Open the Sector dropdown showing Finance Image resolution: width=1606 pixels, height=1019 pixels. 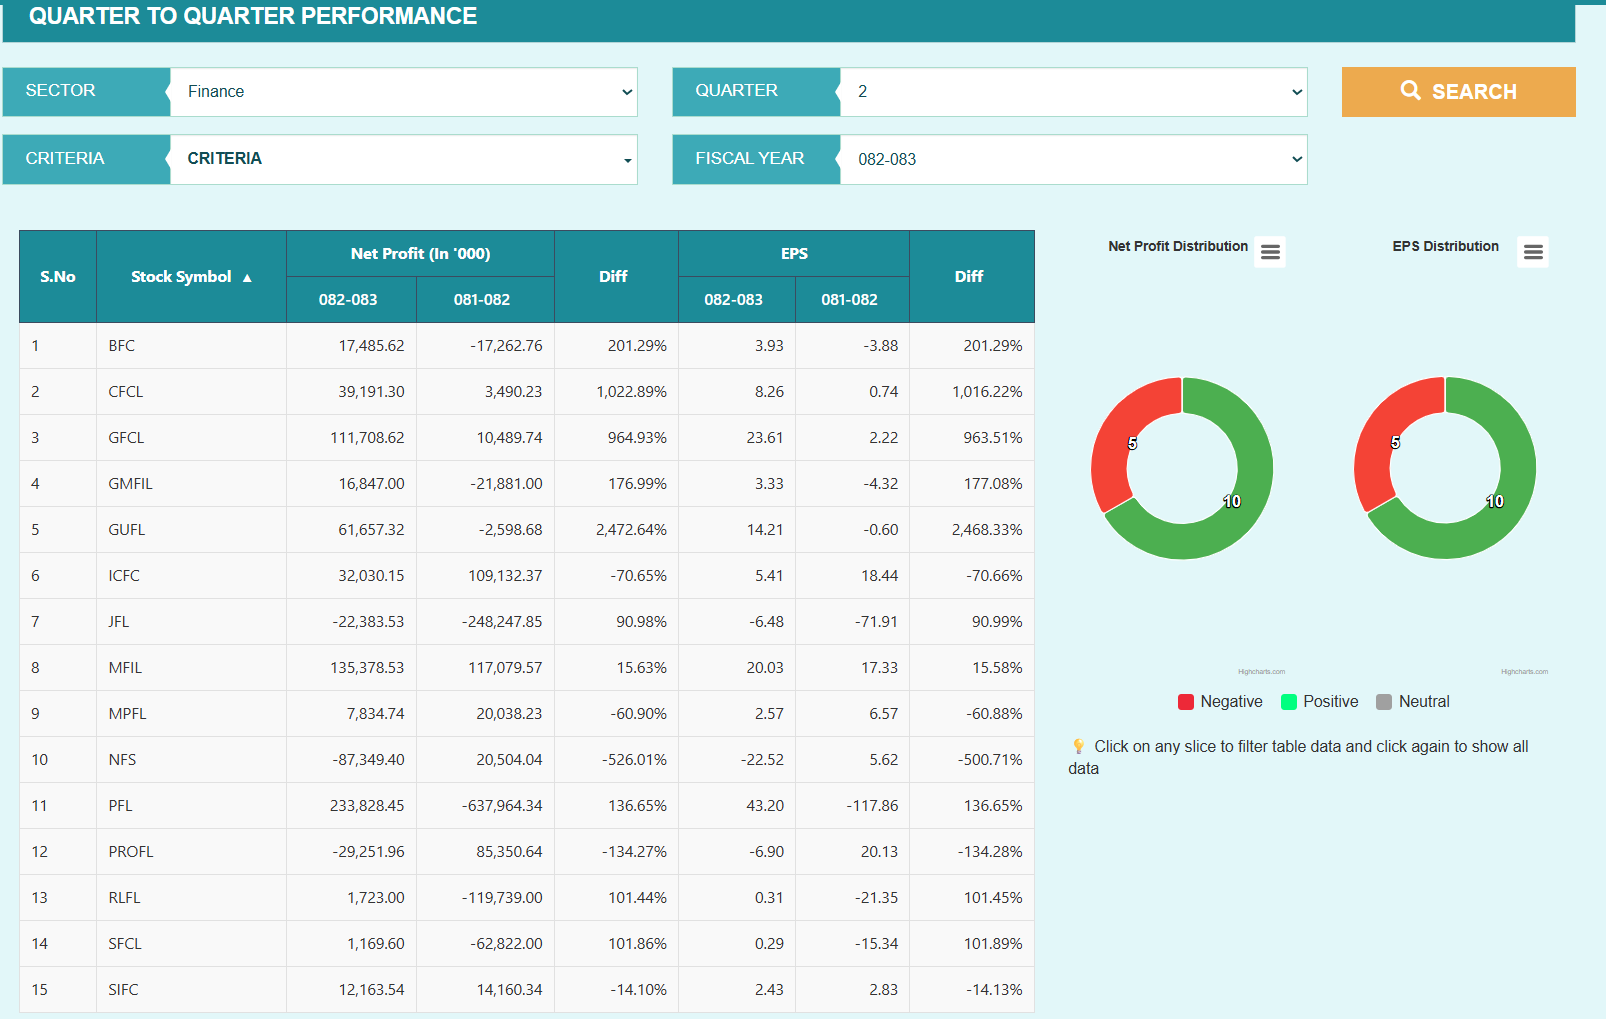coord(403,92)
